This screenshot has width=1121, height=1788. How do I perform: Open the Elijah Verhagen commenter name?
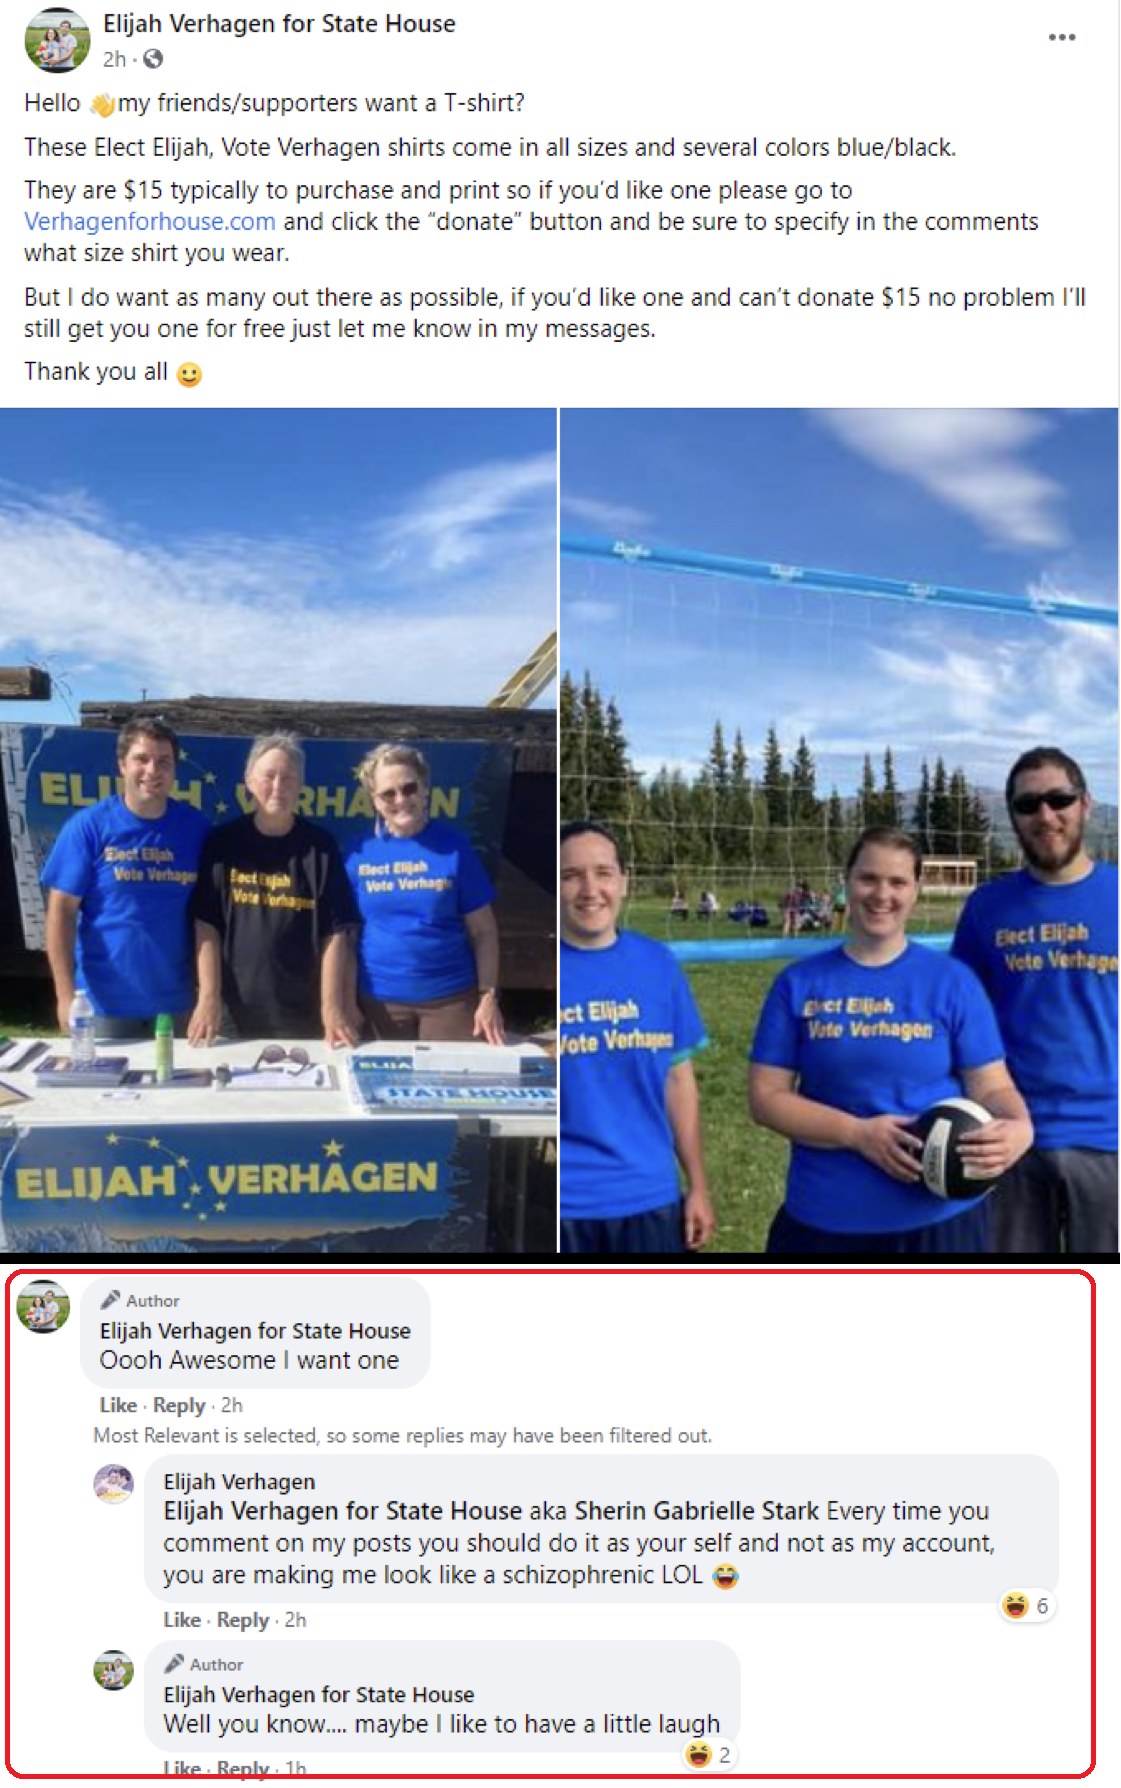(x=239, y=1481)
